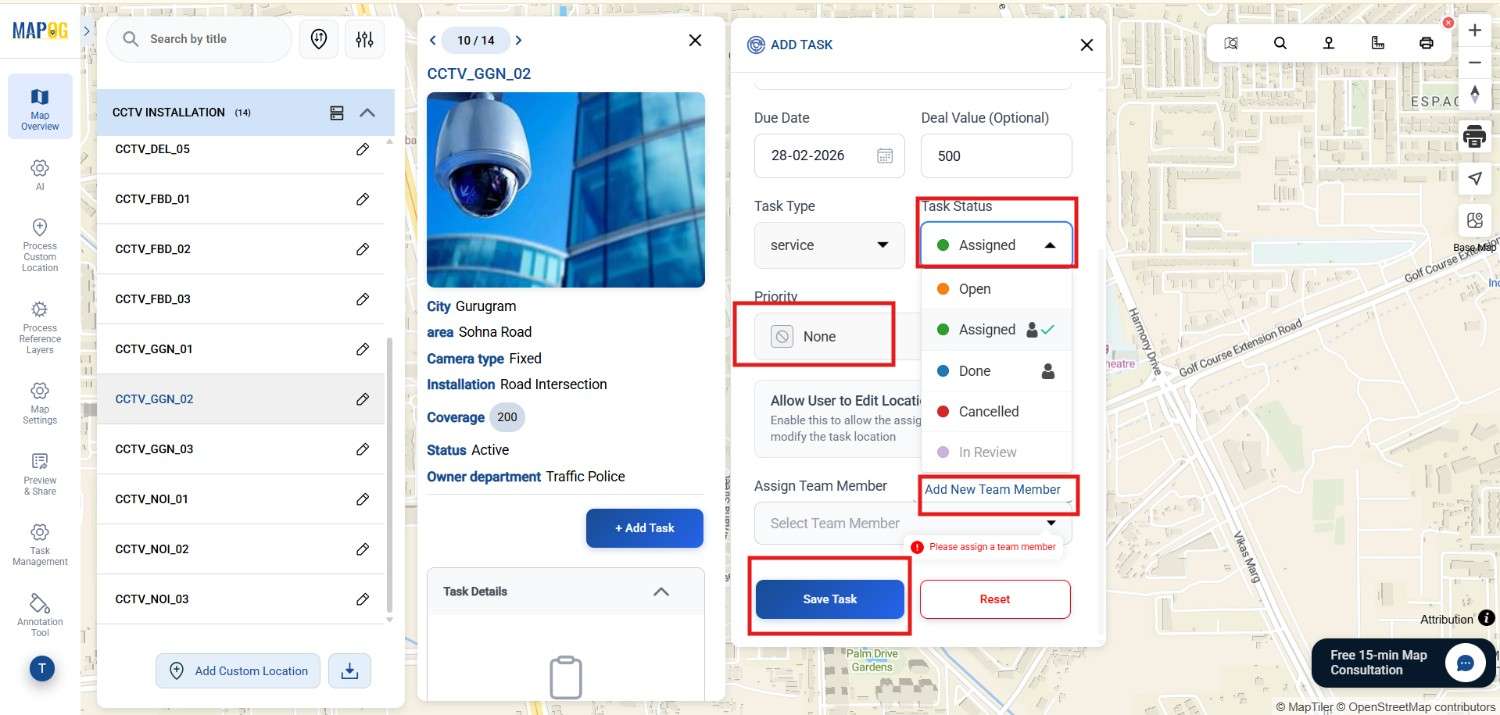Select Done from the Task Status options

coord(972,370)
